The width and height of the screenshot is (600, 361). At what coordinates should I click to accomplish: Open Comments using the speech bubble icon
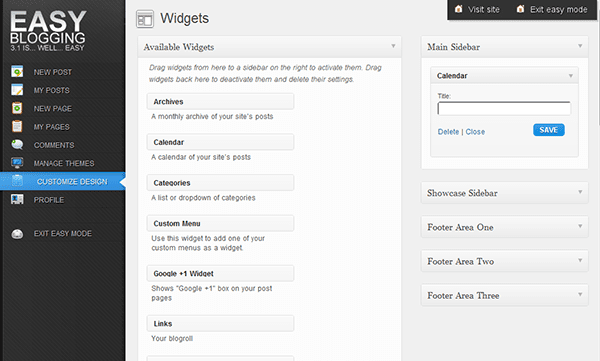click(17, 145)
